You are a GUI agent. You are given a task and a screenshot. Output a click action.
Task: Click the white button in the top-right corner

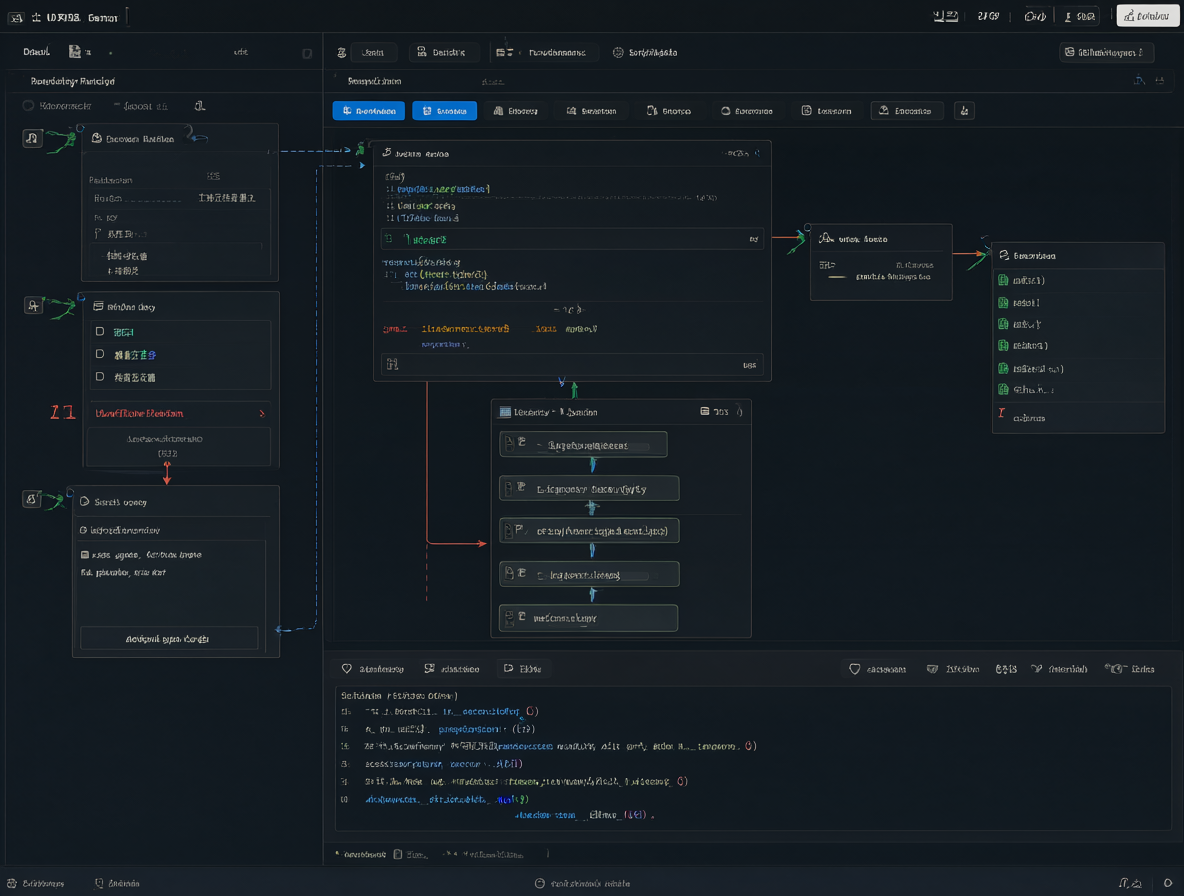[x=1147, y=16]
